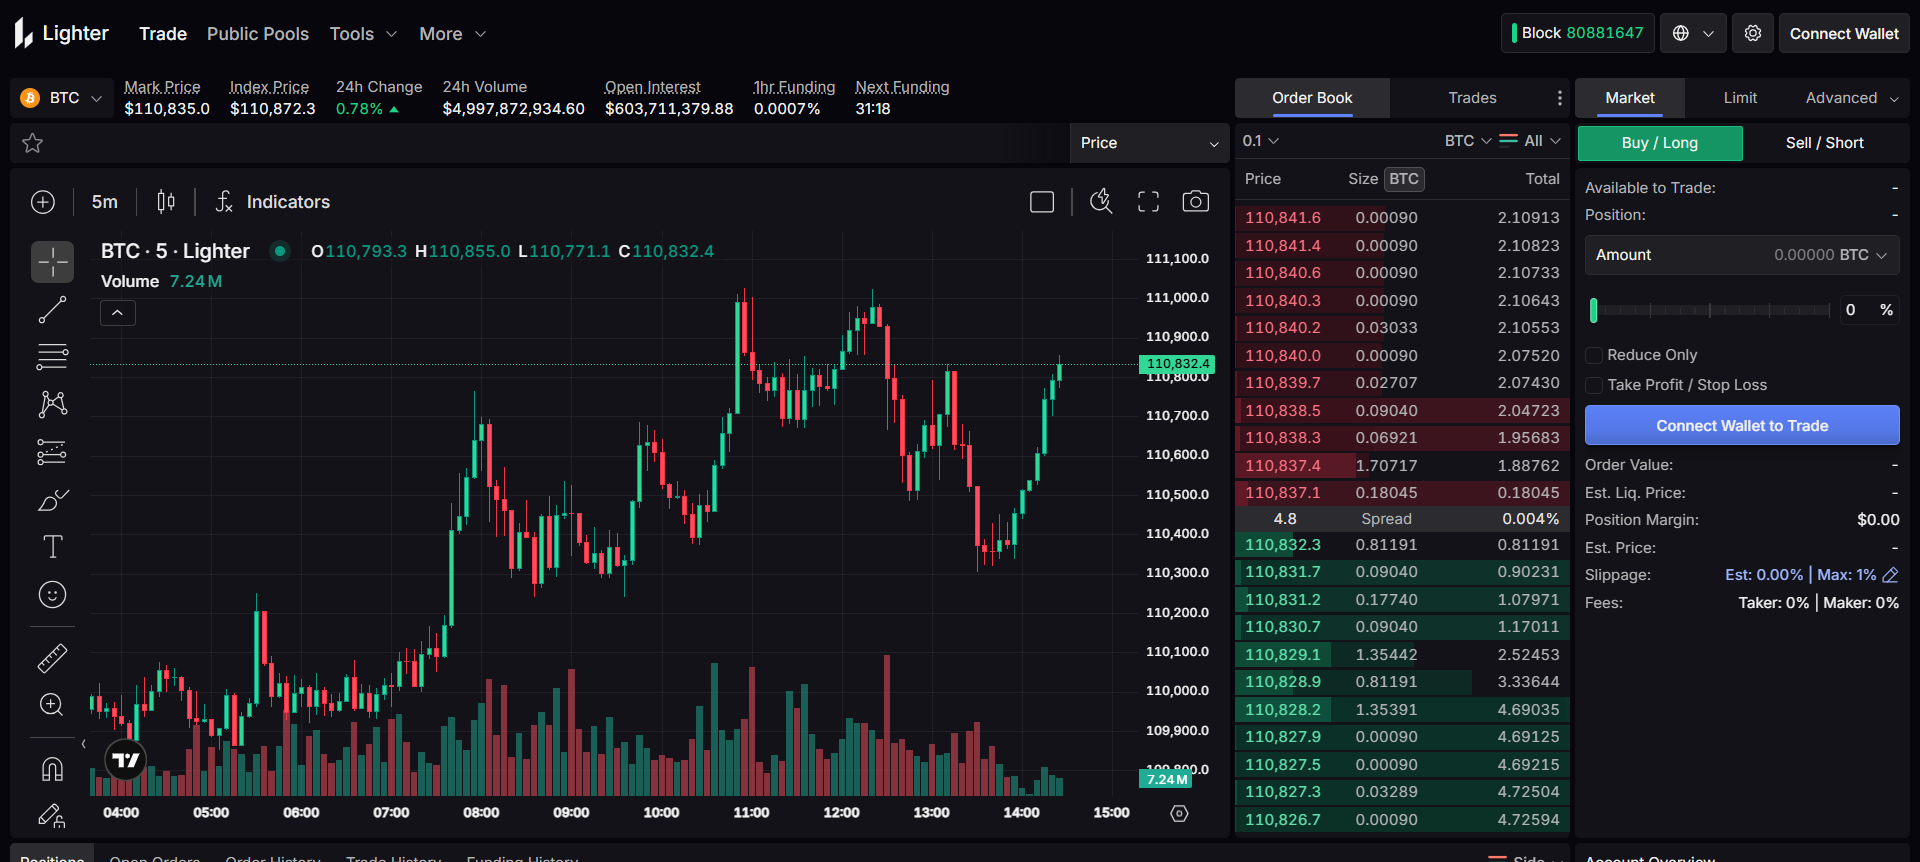Click the Amount input field
Image resolution: width=1920 pixels, height=862 pixels.
click(1742, 255)
